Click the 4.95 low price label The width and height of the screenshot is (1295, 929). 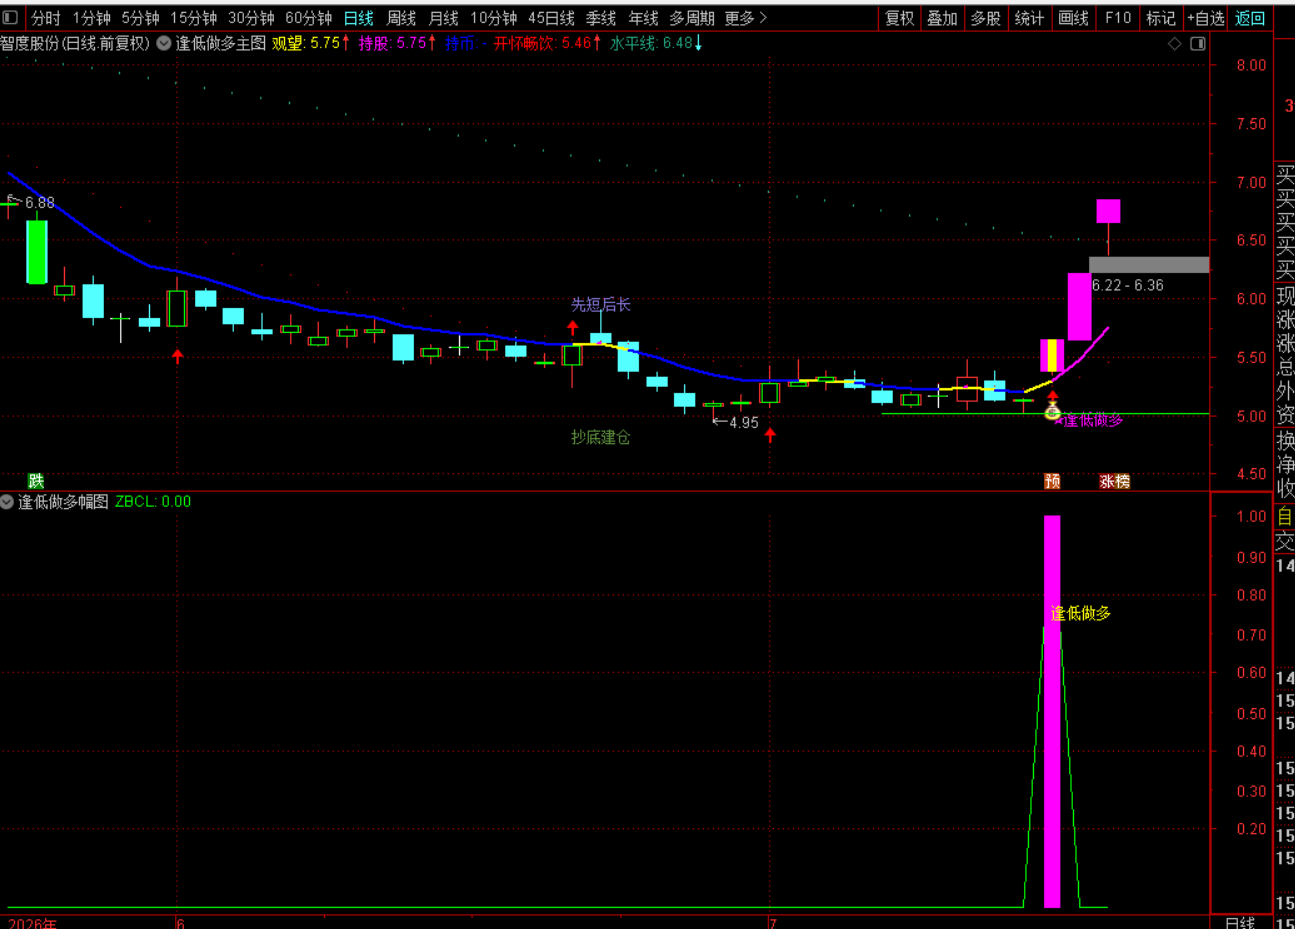point(744,423)
